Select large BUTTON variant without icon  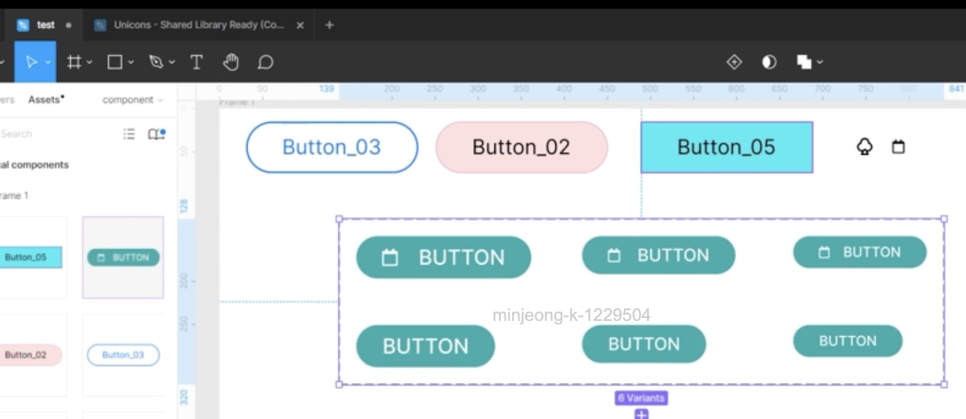[426, 346]
